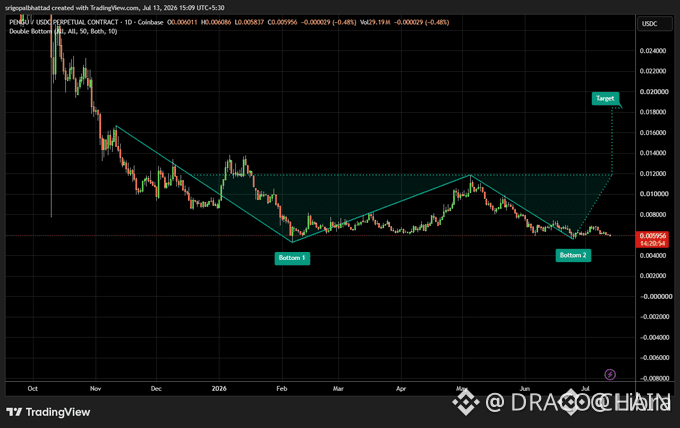Click the Double Bottom indicator legend
Viewport: 680px width, 428px height.
[63, 31]
